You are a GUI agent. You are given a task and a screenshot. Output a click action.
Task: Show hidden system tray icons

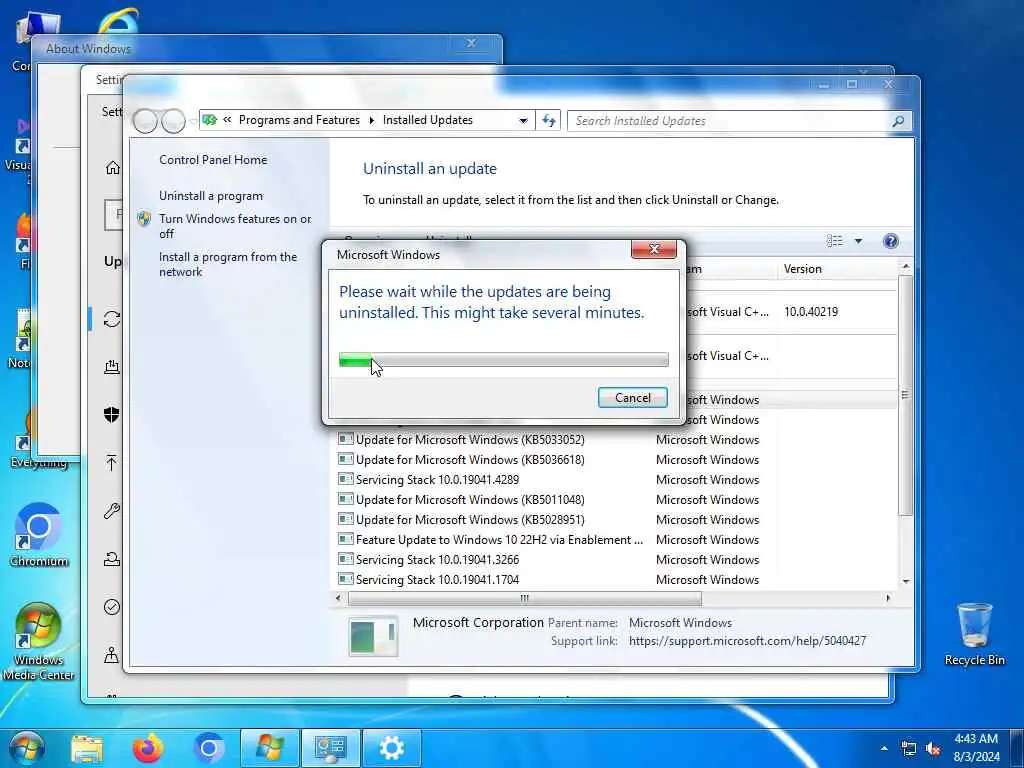pos(884,749)
